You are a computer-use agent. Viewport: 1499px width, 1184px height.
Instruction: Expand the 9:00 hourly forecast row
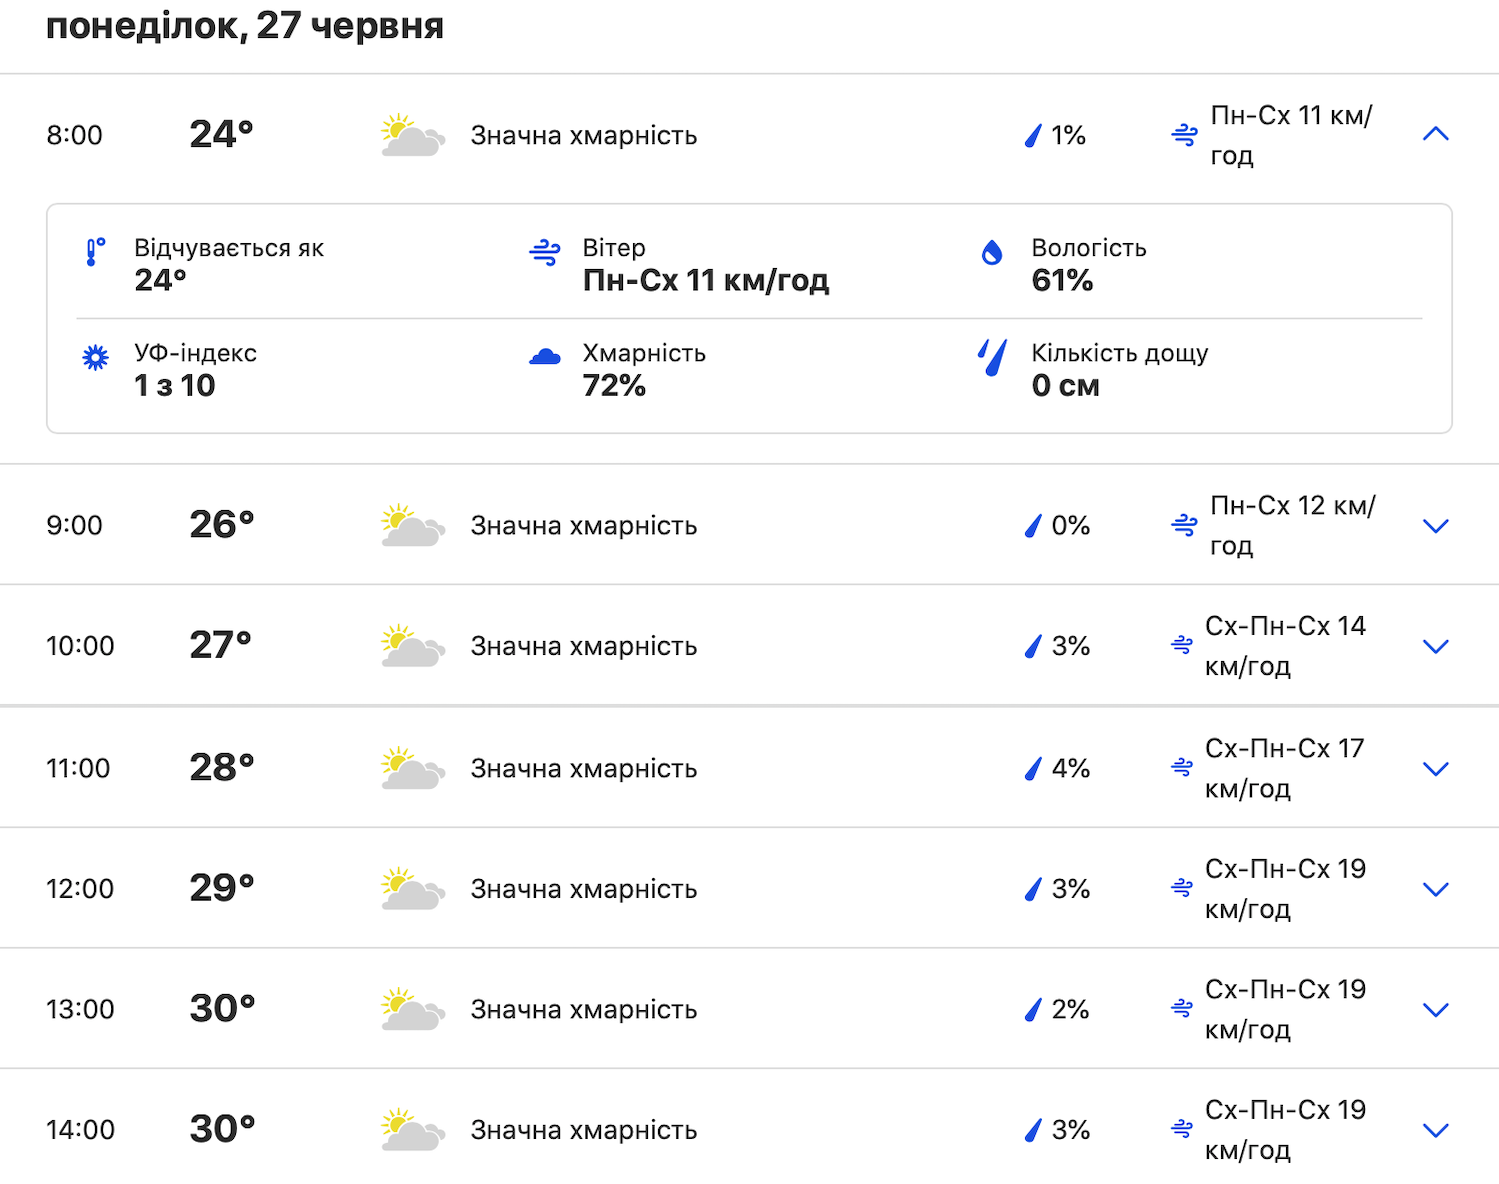click(1435, 526)
